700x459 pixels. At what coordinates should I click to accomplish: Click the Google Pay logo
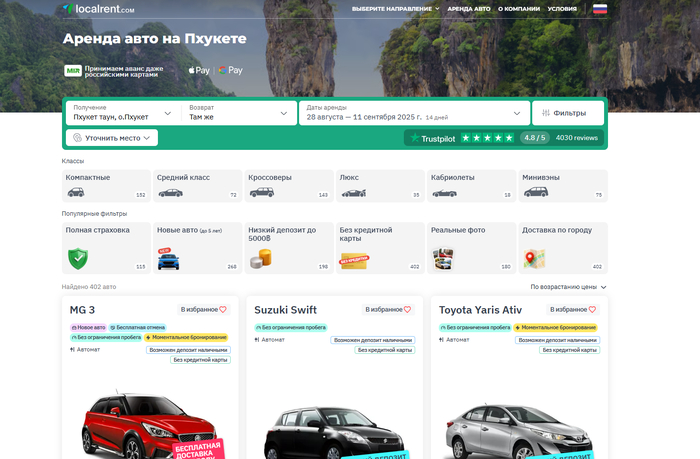230,70
